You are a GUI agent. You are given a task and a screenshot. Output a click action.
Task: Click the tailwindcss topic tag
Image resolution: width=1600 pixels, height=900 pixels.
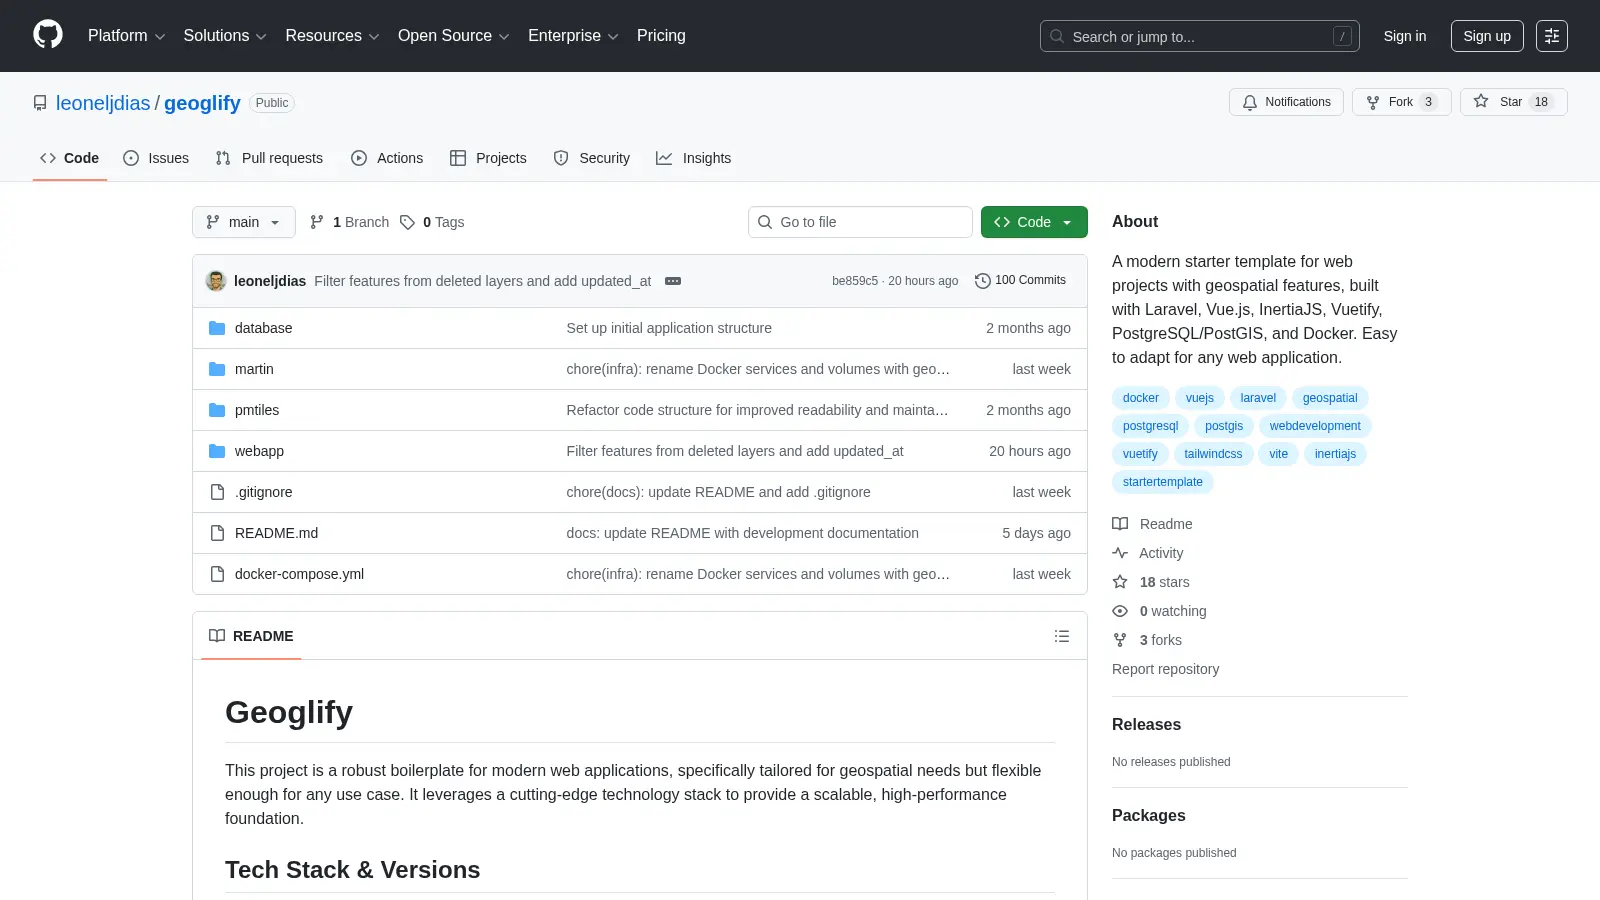click(1213, 454)
